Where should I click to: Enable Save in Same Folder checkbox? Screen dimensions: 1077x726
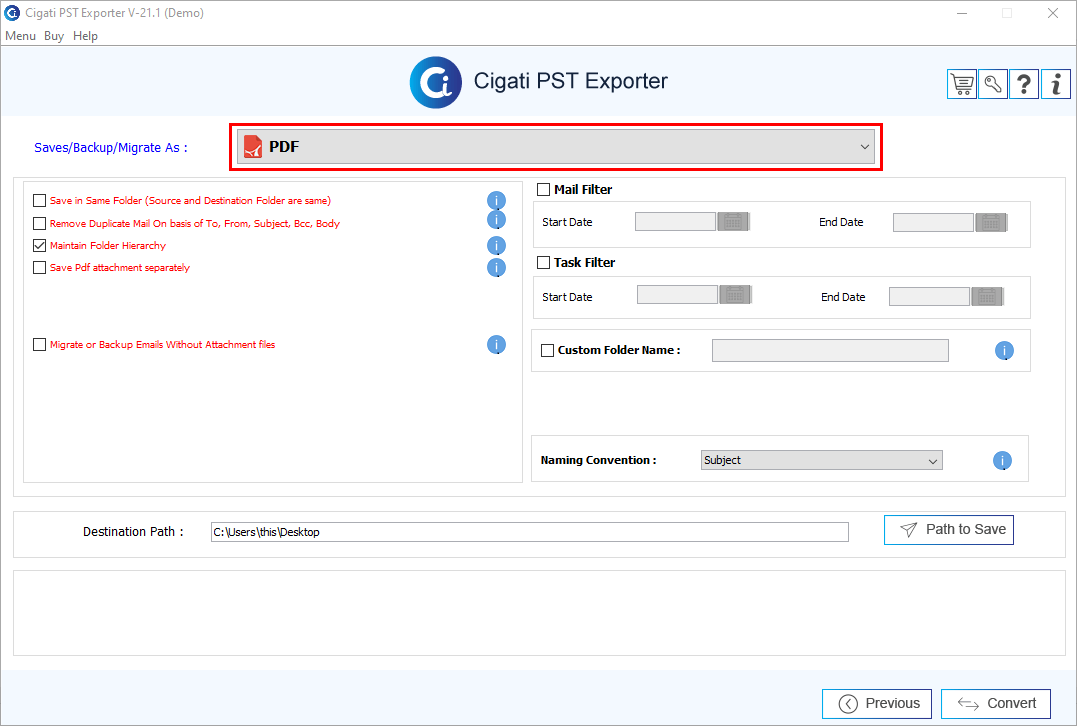click(39, 201)
